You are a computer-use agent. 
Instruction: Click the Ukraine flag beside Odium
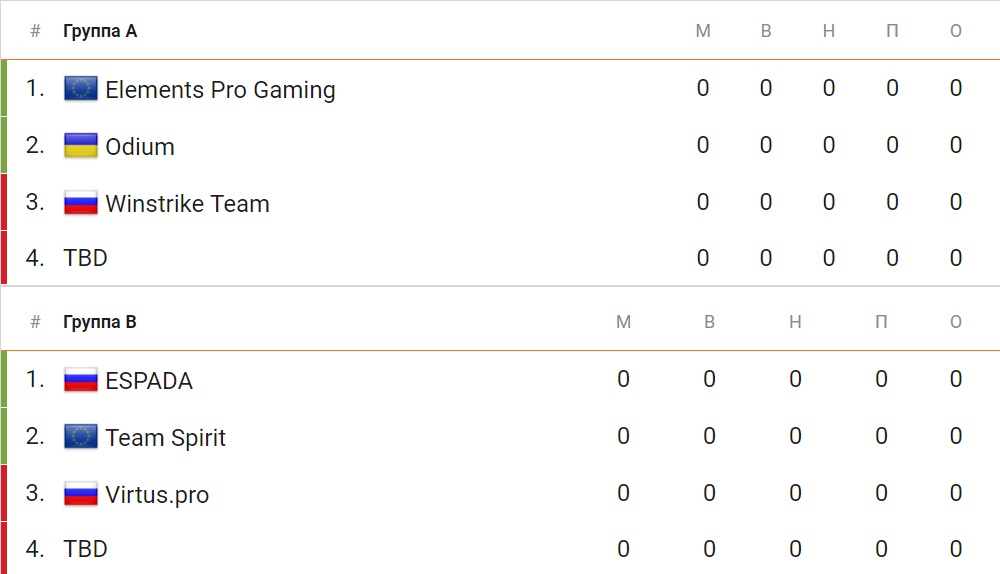[81, 145]
